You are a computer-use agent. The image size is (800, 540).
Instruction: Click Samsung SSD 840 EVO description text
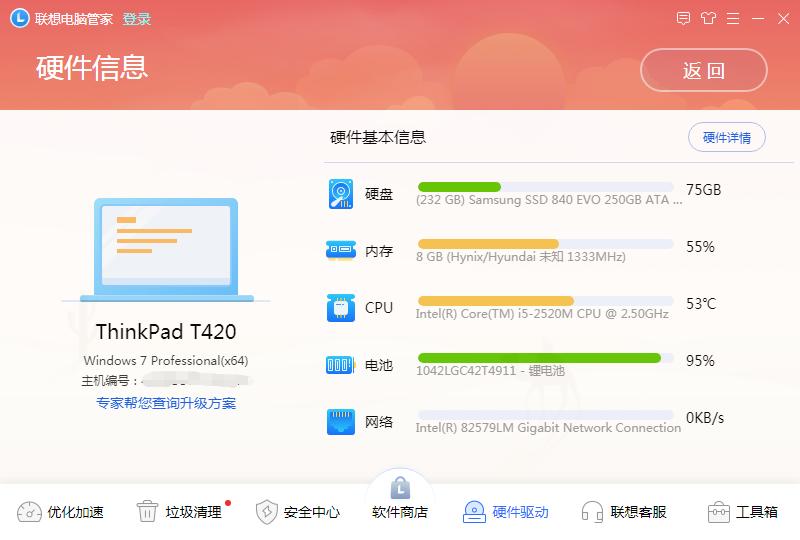tap(549, 200)
